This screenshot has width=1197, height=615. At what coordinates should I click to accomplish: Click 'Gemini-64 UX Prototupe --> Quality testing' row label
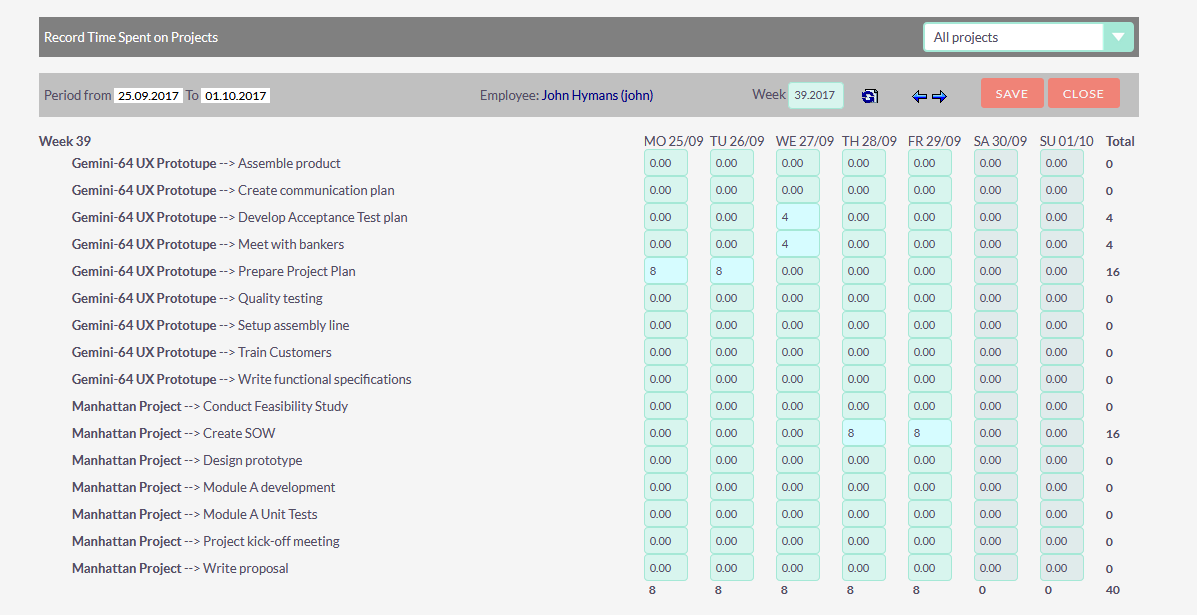(197, 298)
